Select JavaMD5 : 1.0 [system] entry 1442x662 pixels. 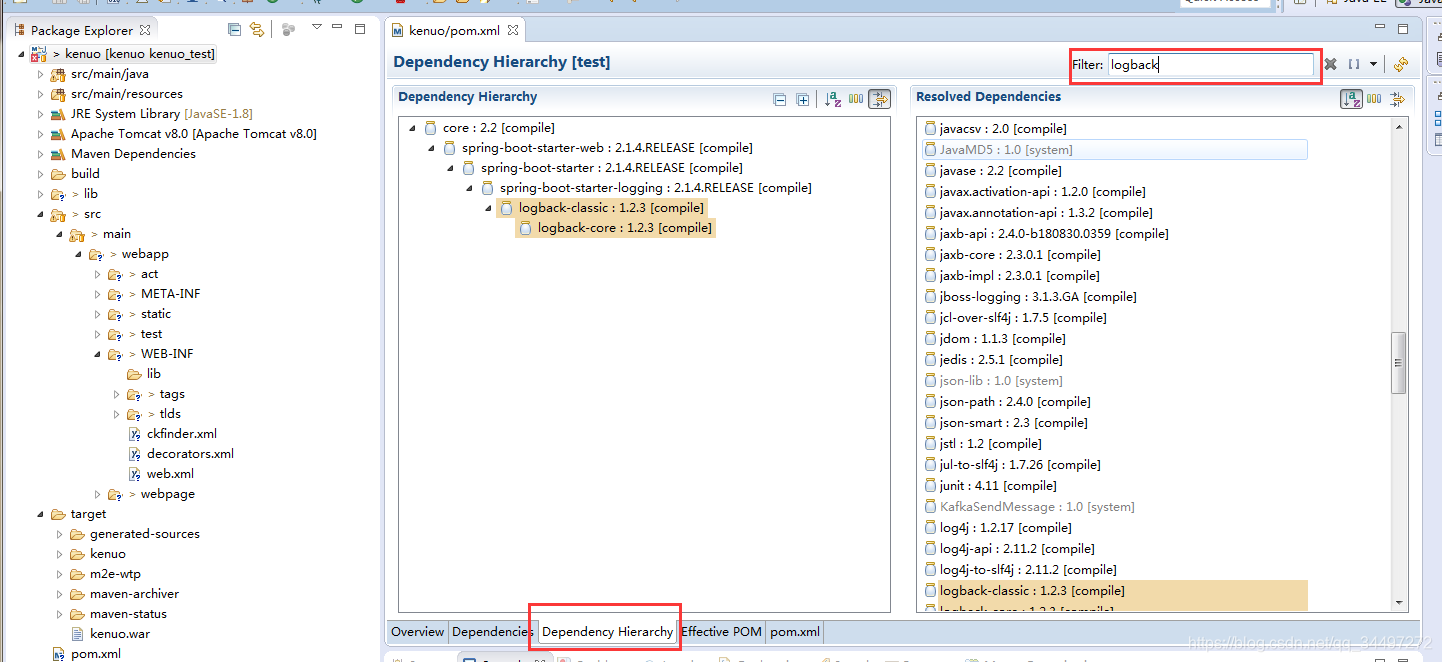tap(1115, 150)
